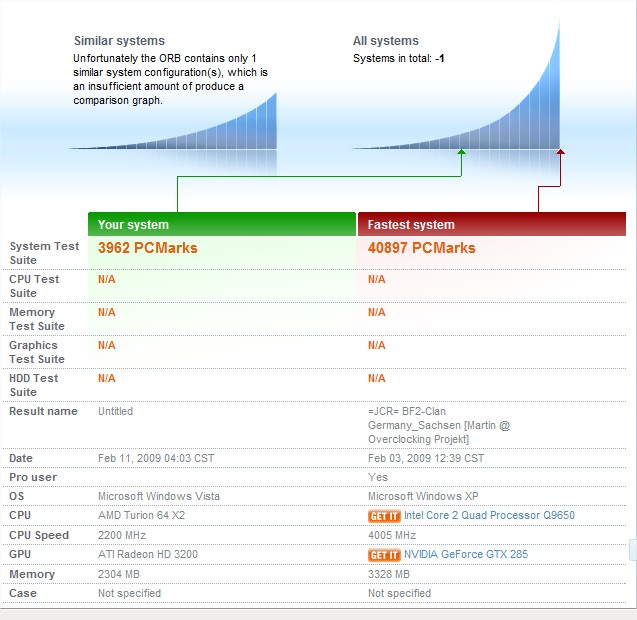Click the HDD Test Suite row label

click(x=34, y=385)
